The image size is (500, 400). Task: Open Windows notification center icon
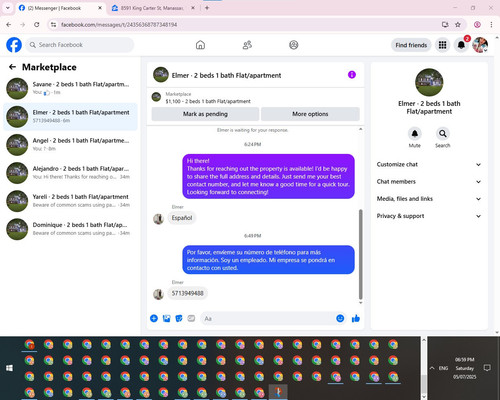[487, 368]
